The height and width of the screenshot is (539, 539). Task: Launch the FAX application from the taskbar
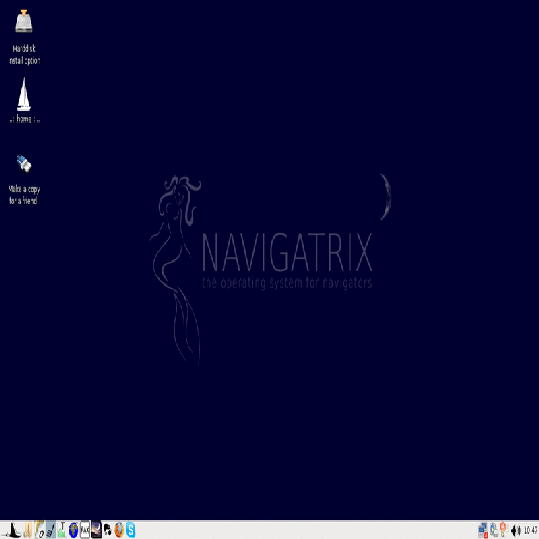[85, 530]
